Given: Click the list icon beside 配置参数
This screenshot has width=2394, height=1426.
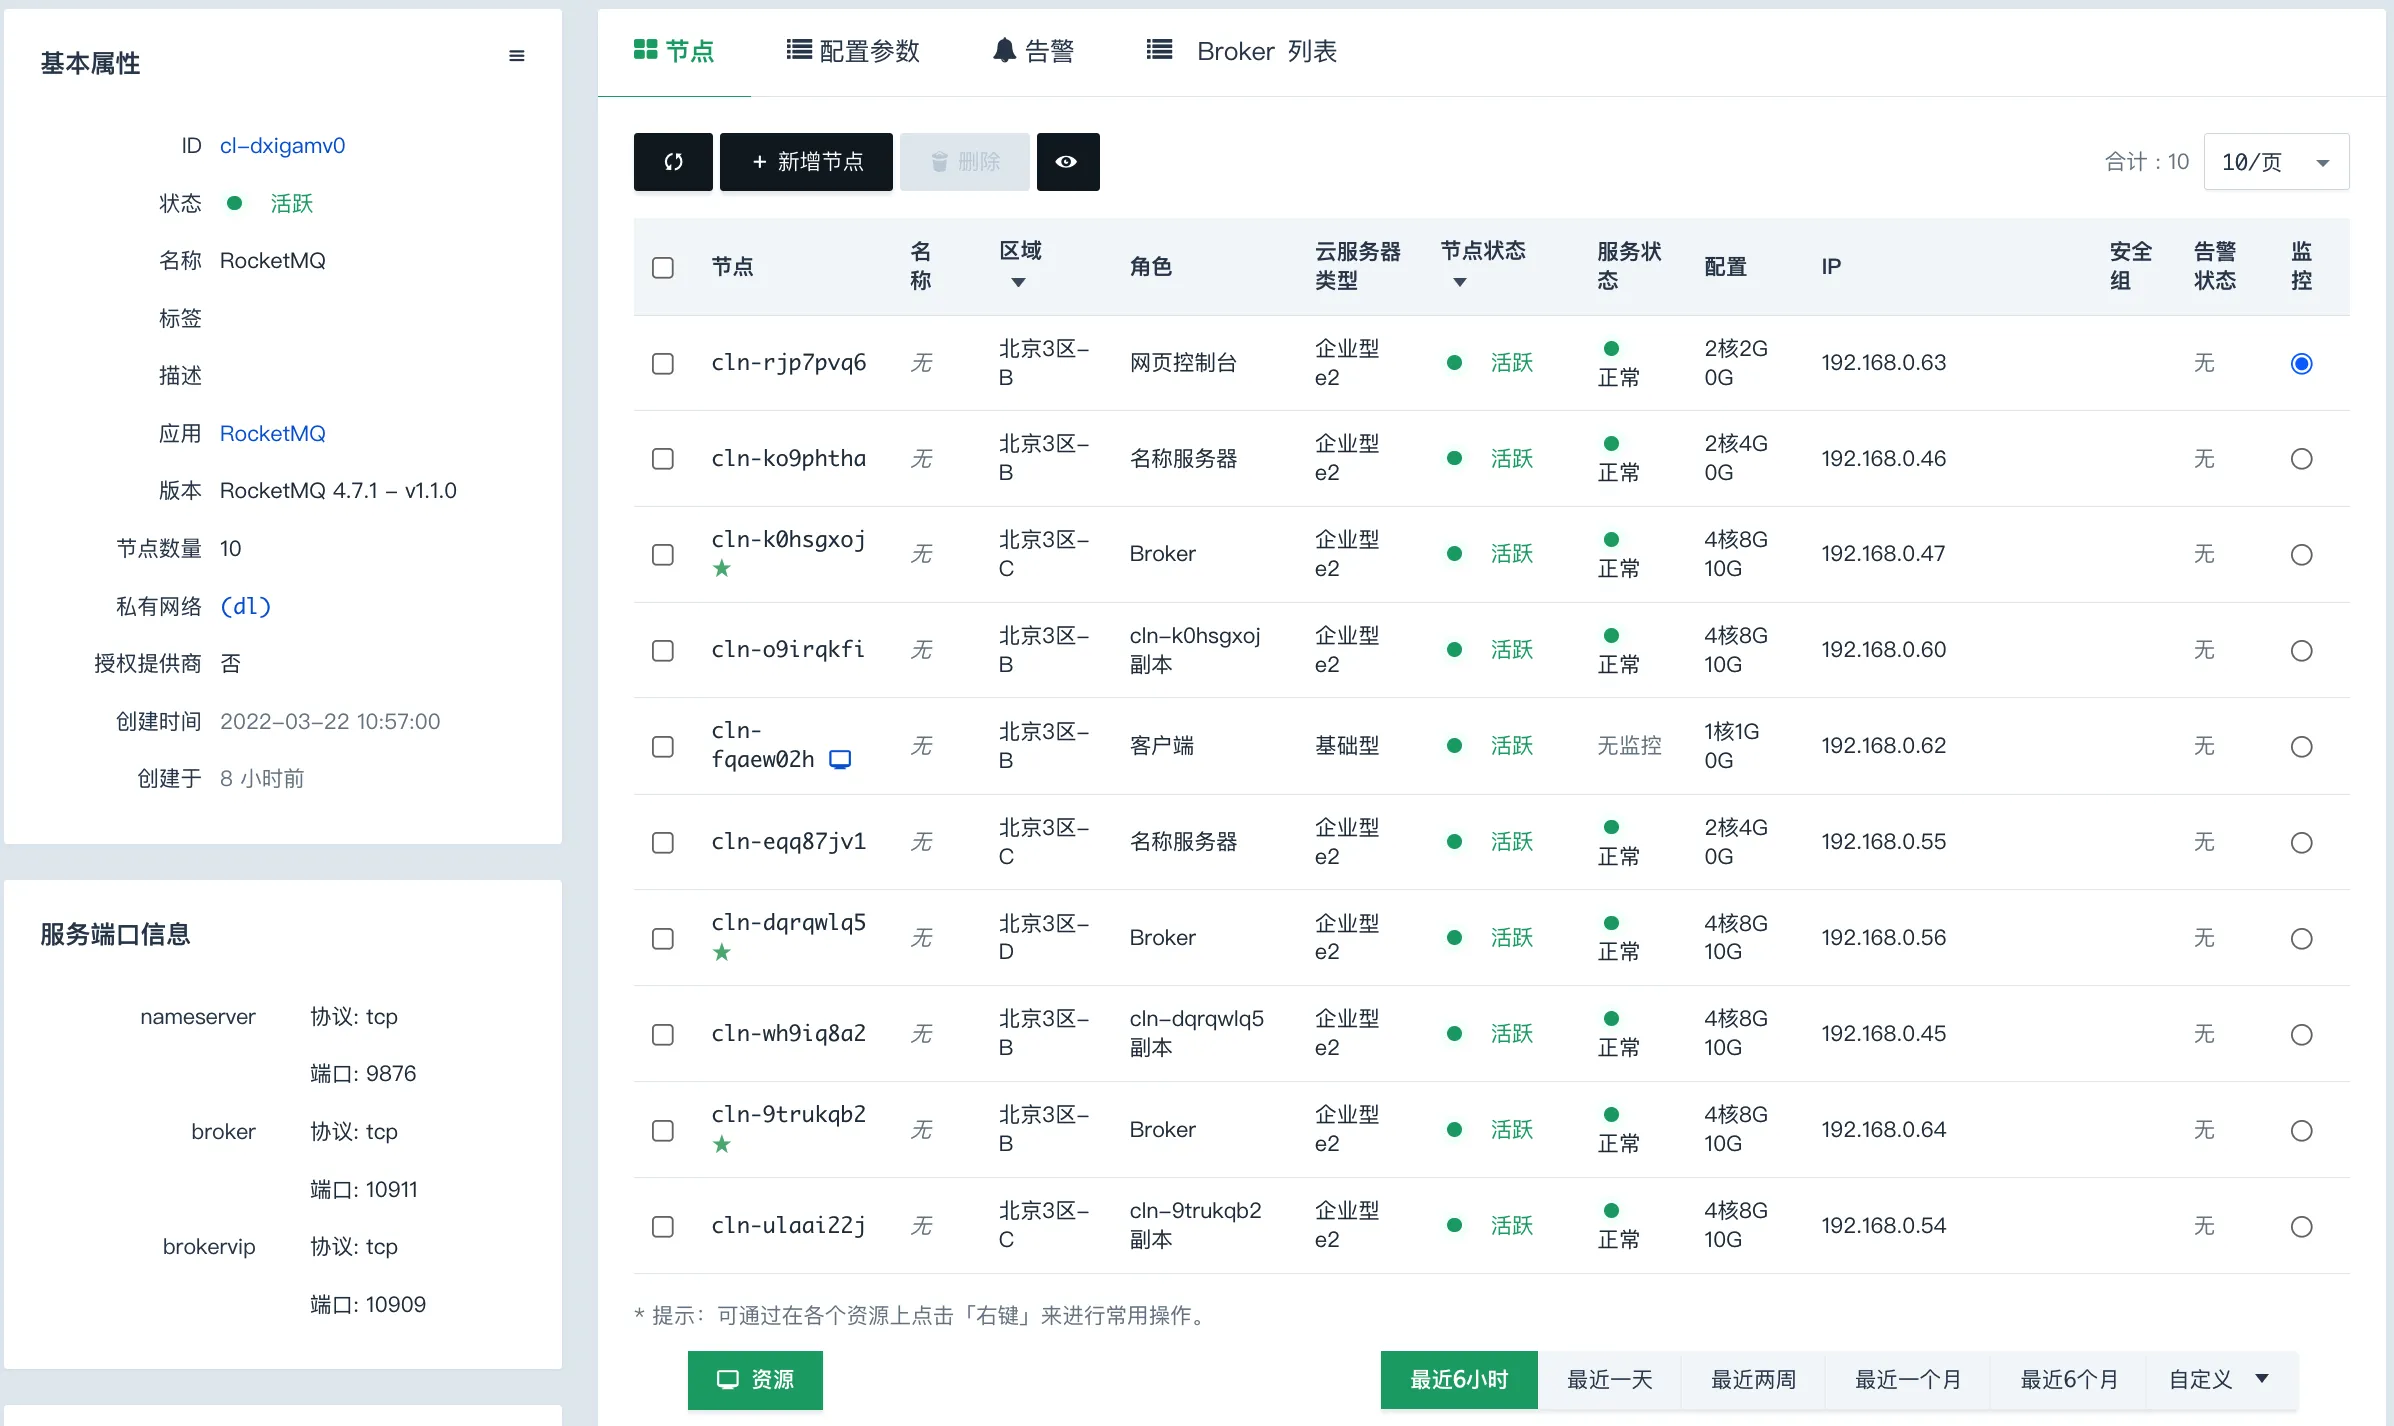Looking at the screenshot, I should click(799, 49).
